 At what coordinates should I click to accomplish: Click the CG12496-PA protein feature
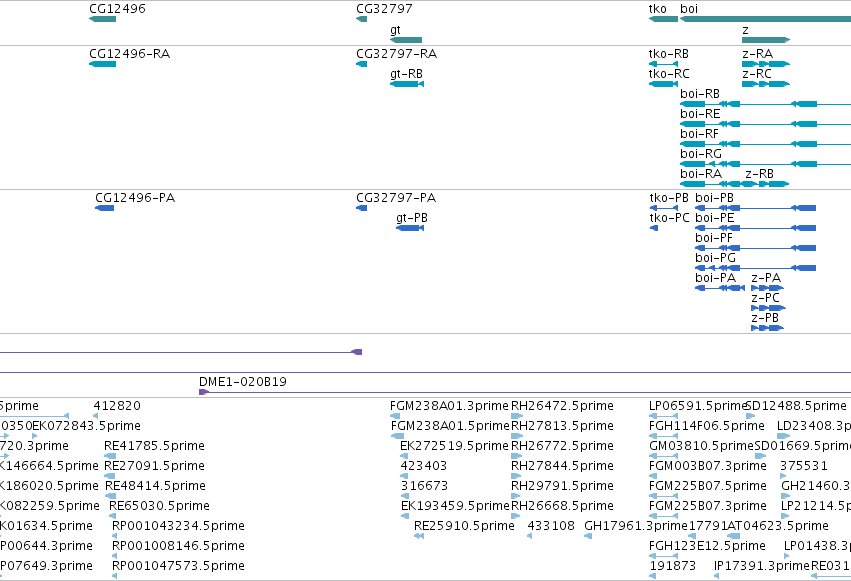click(x=105, y=208)
